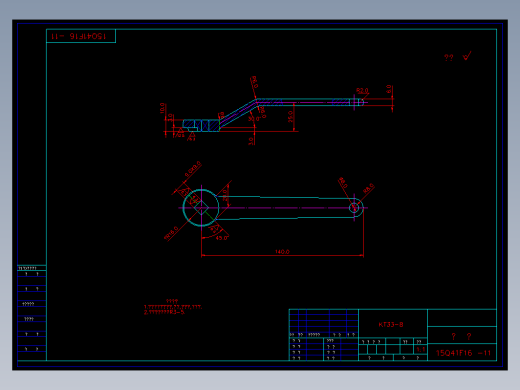The image size is (520, 390).
Task: Click the 25.0 vertical dimension text
Action: point(290,116)
